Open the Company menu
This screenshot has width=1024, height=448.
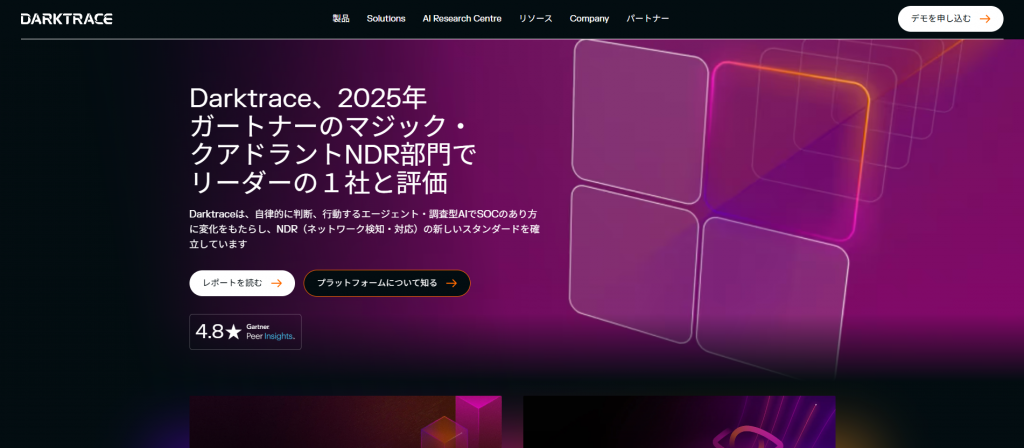[589, 19]
